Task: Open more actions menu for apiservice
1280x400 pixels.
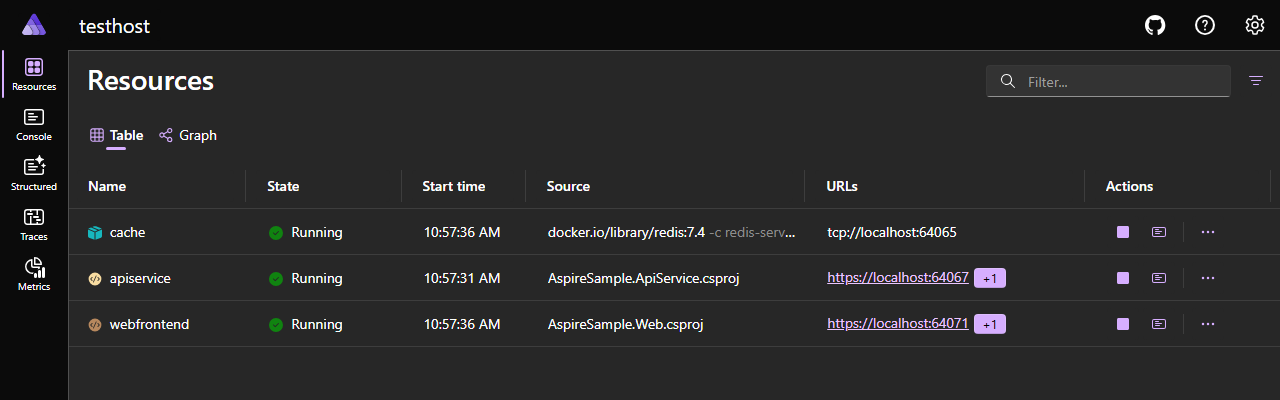Action: pos(1207,278)
